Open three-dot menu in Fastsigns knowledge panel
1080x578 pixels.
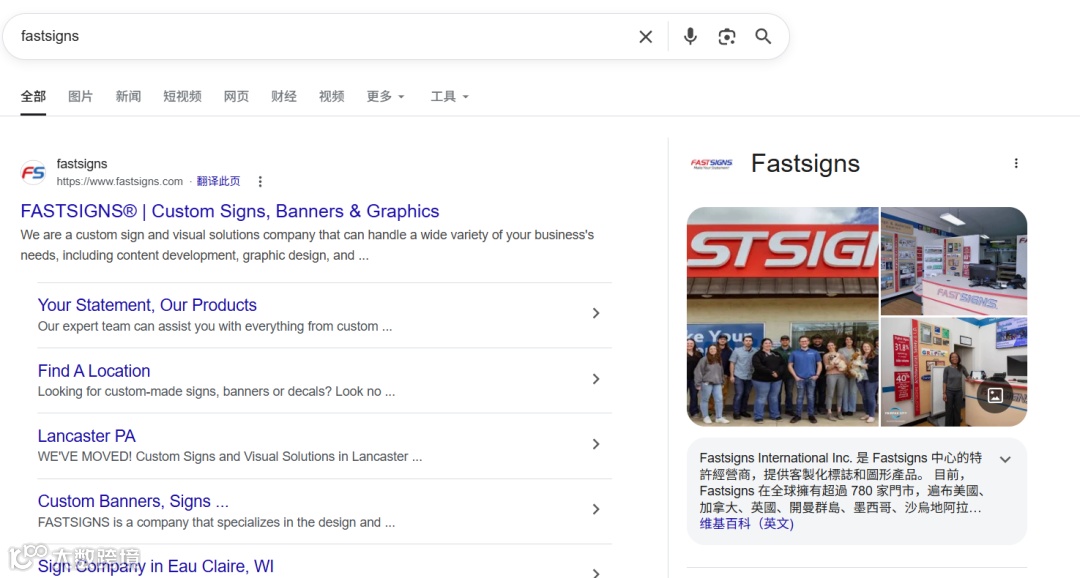tap(1016, 163)
